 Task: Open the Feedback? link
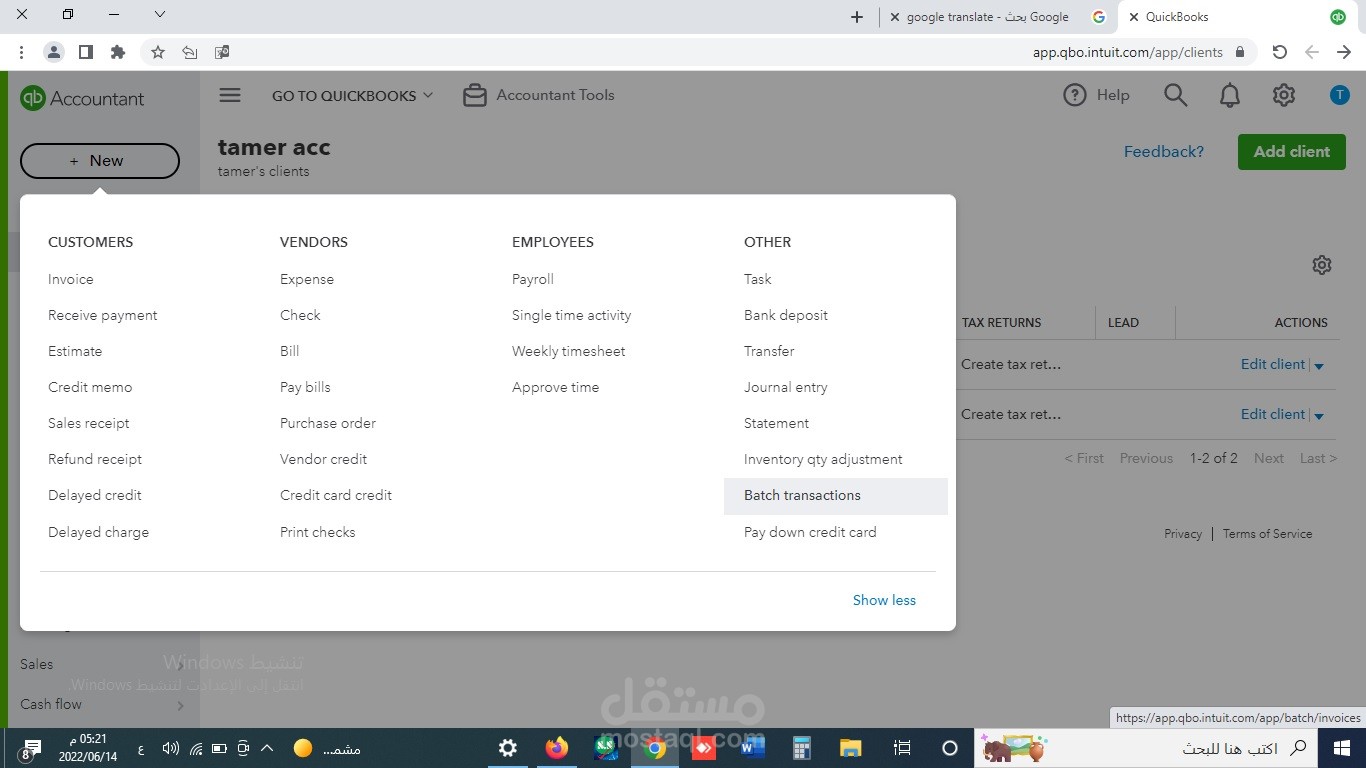point(1164,152)
